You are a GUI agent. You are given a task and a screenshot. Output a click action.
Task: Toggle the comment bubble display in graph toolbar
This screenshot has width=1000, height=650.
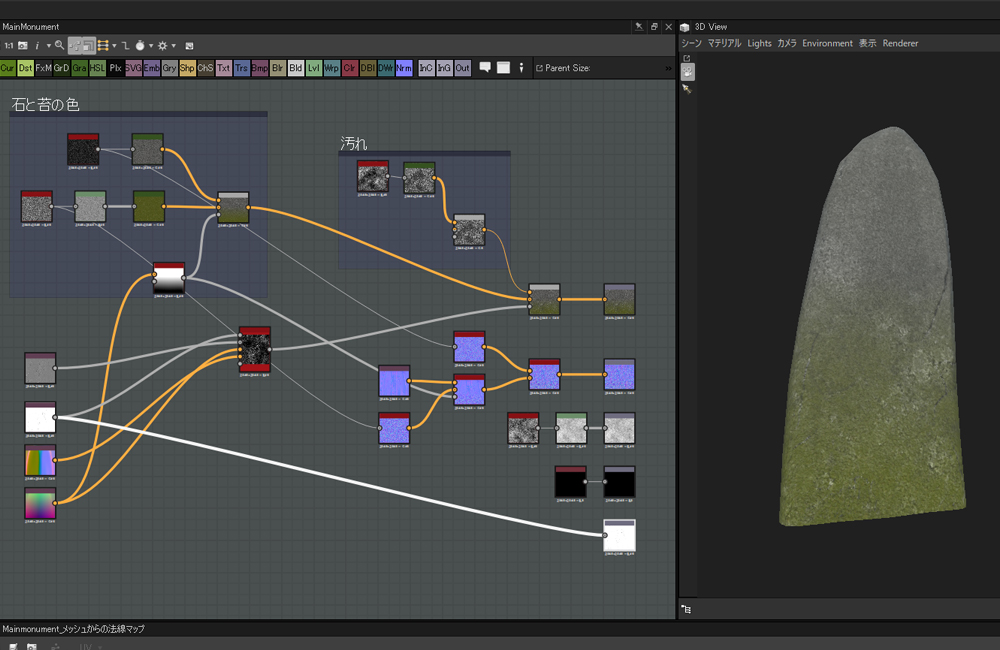(485, 67)
